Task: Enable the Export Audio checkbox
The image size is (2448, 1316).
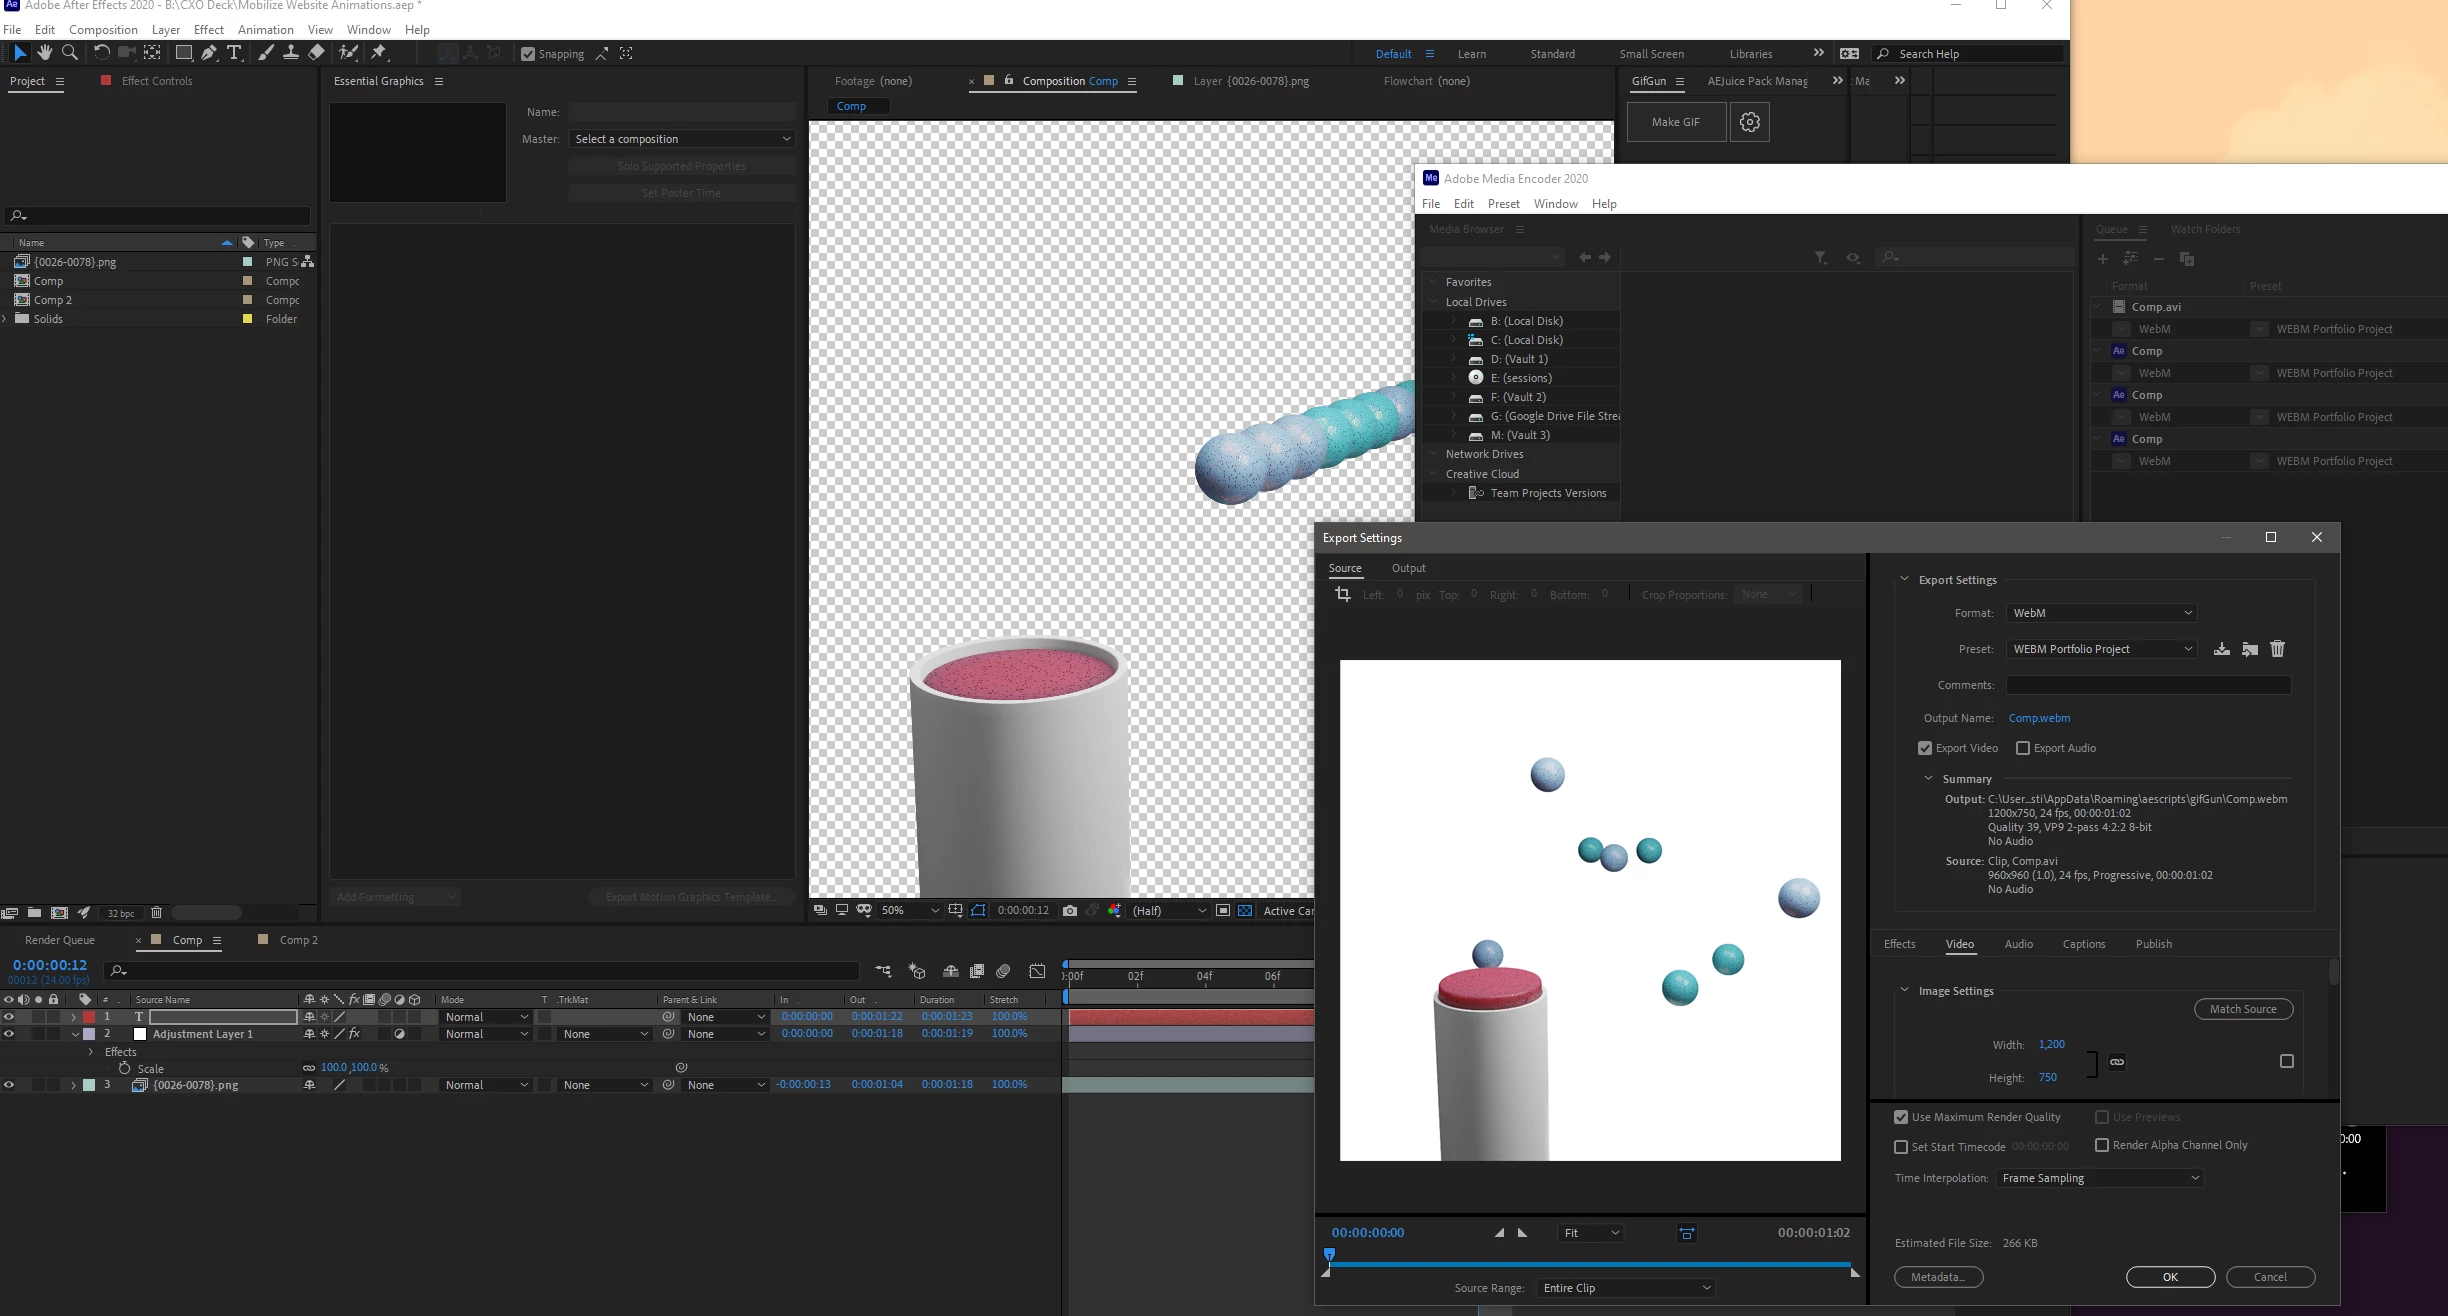Action: point(2023,748)
